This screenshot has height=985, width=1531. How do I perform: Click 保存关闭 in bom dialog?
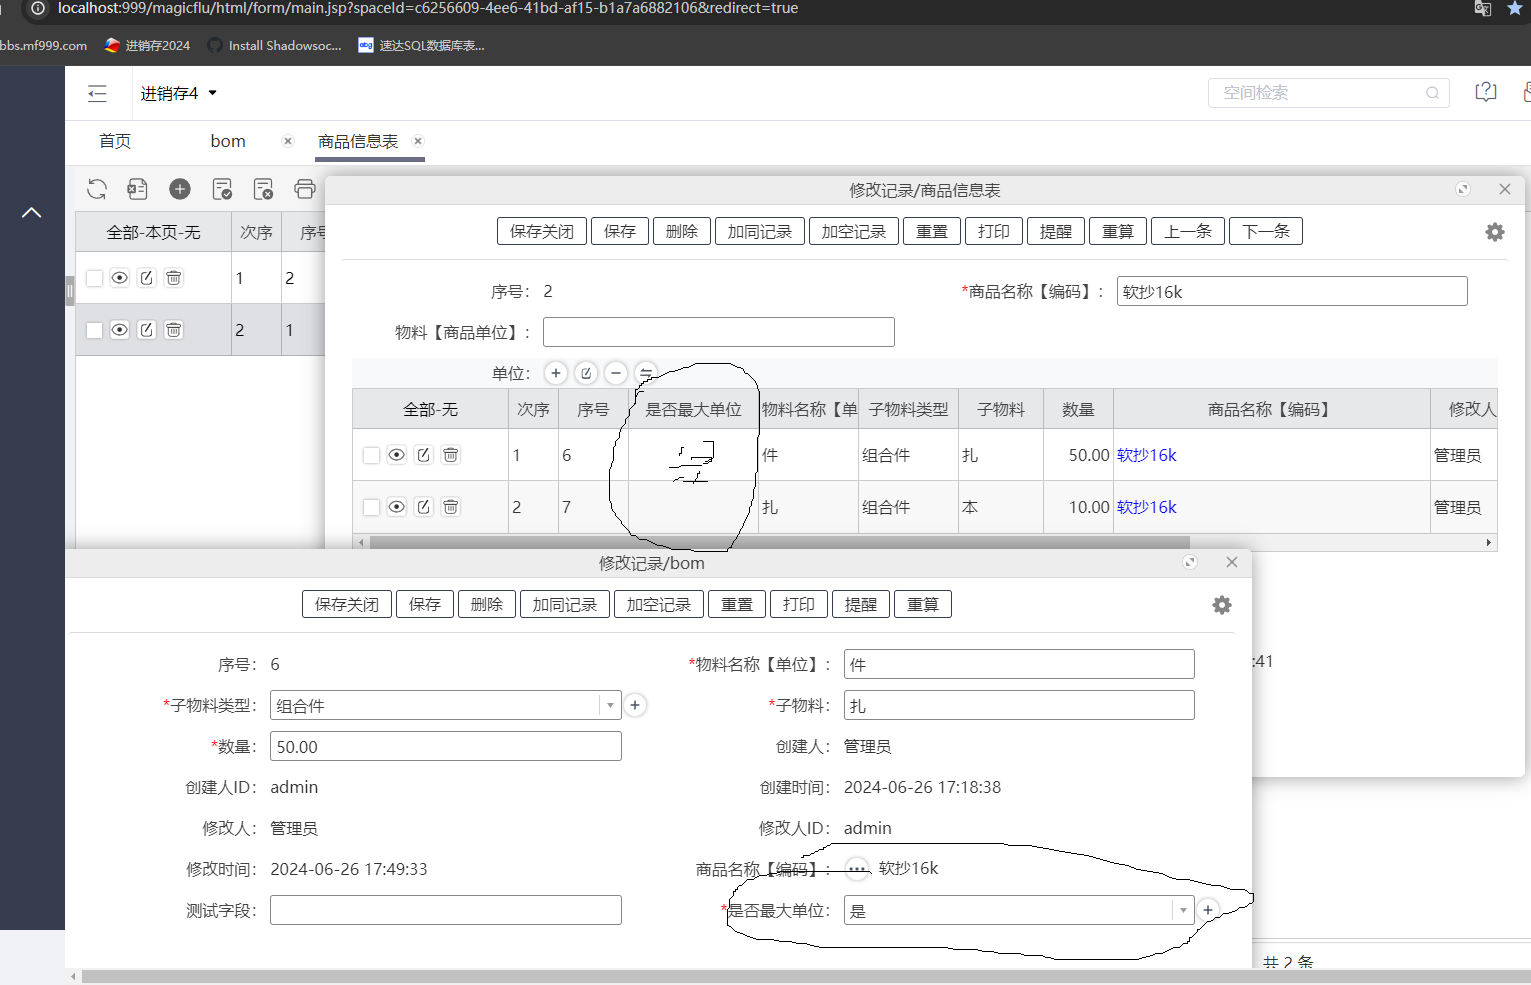click(347, 604)
